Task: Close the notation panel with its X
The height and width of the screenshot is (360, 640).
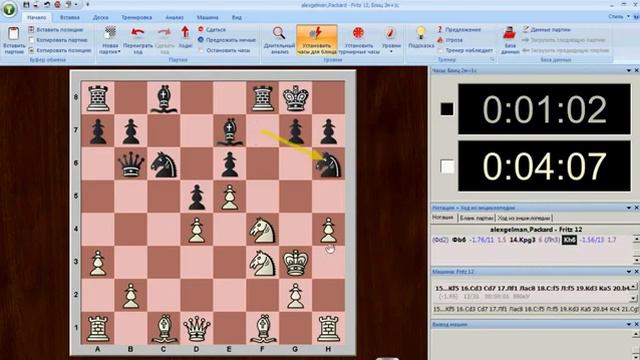Action: (x=636, y=208)
